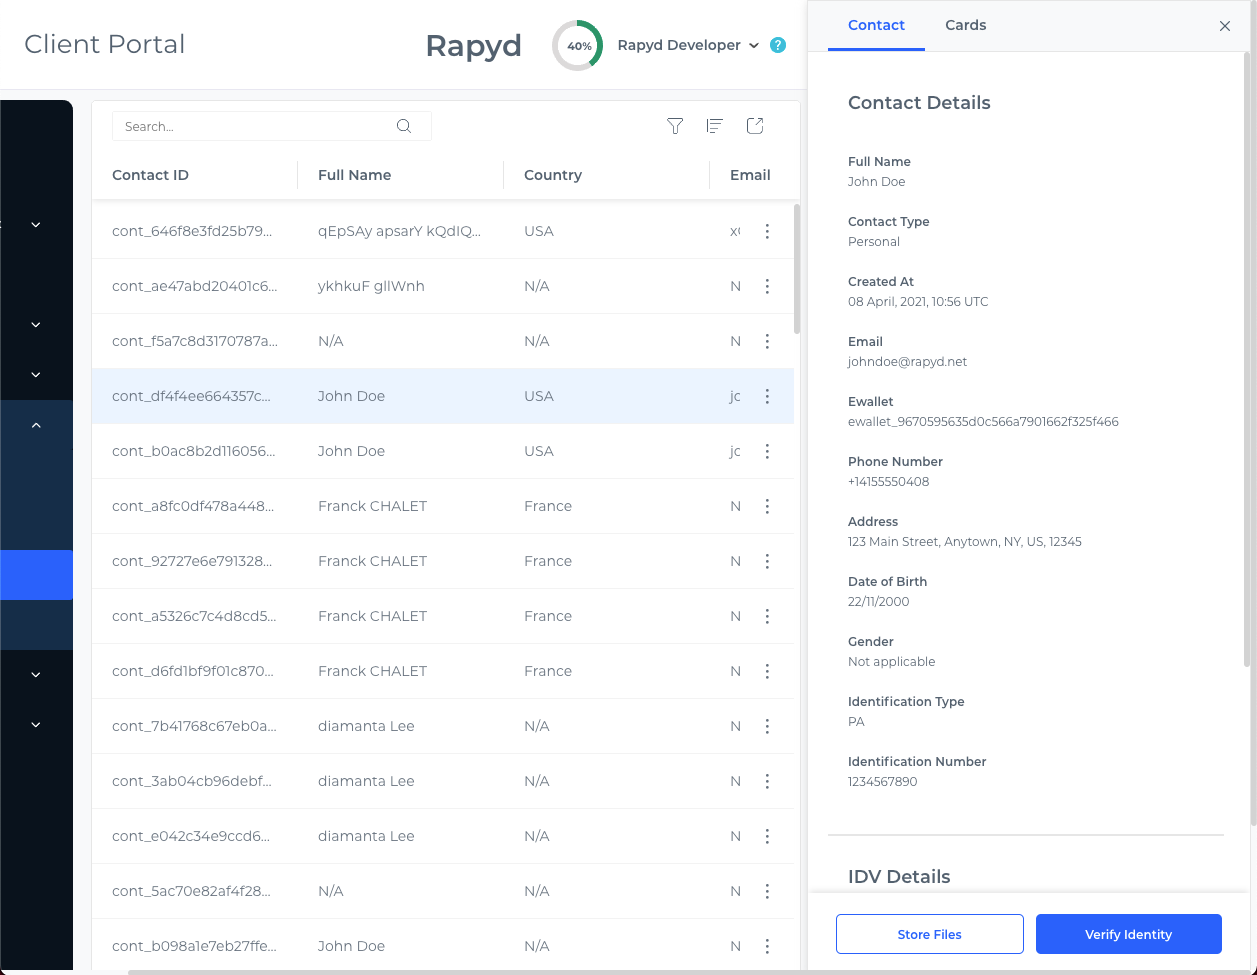Click the Contact ID column header

(x=150, y=175)
